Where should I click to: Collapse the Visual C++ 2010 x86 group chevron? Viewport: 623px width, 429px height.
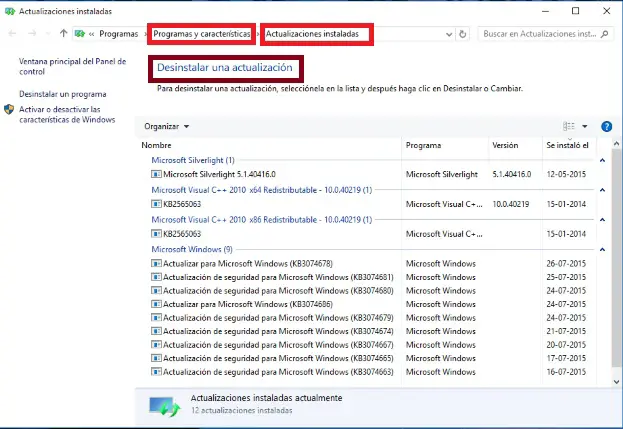[602, 220]
